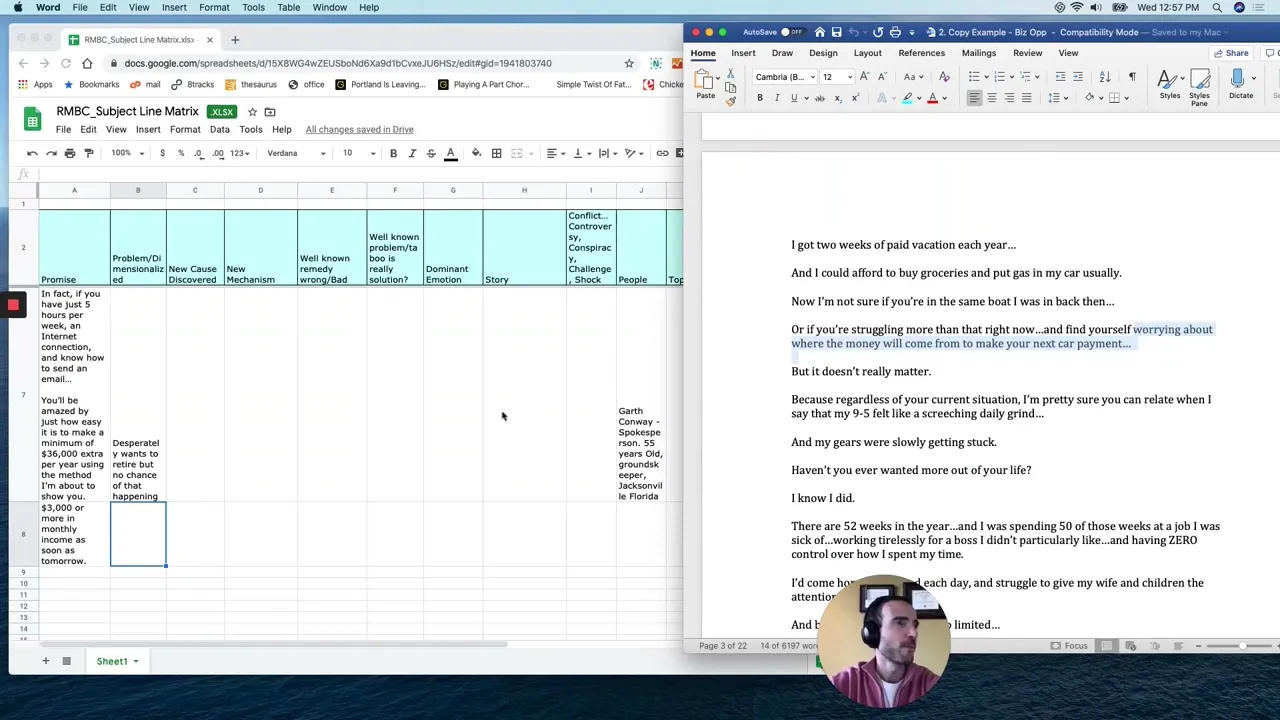The image size is (1280, 720).
Task: Select Justify alignment in Word ribbon
Action: click(x=1026, y=98)
